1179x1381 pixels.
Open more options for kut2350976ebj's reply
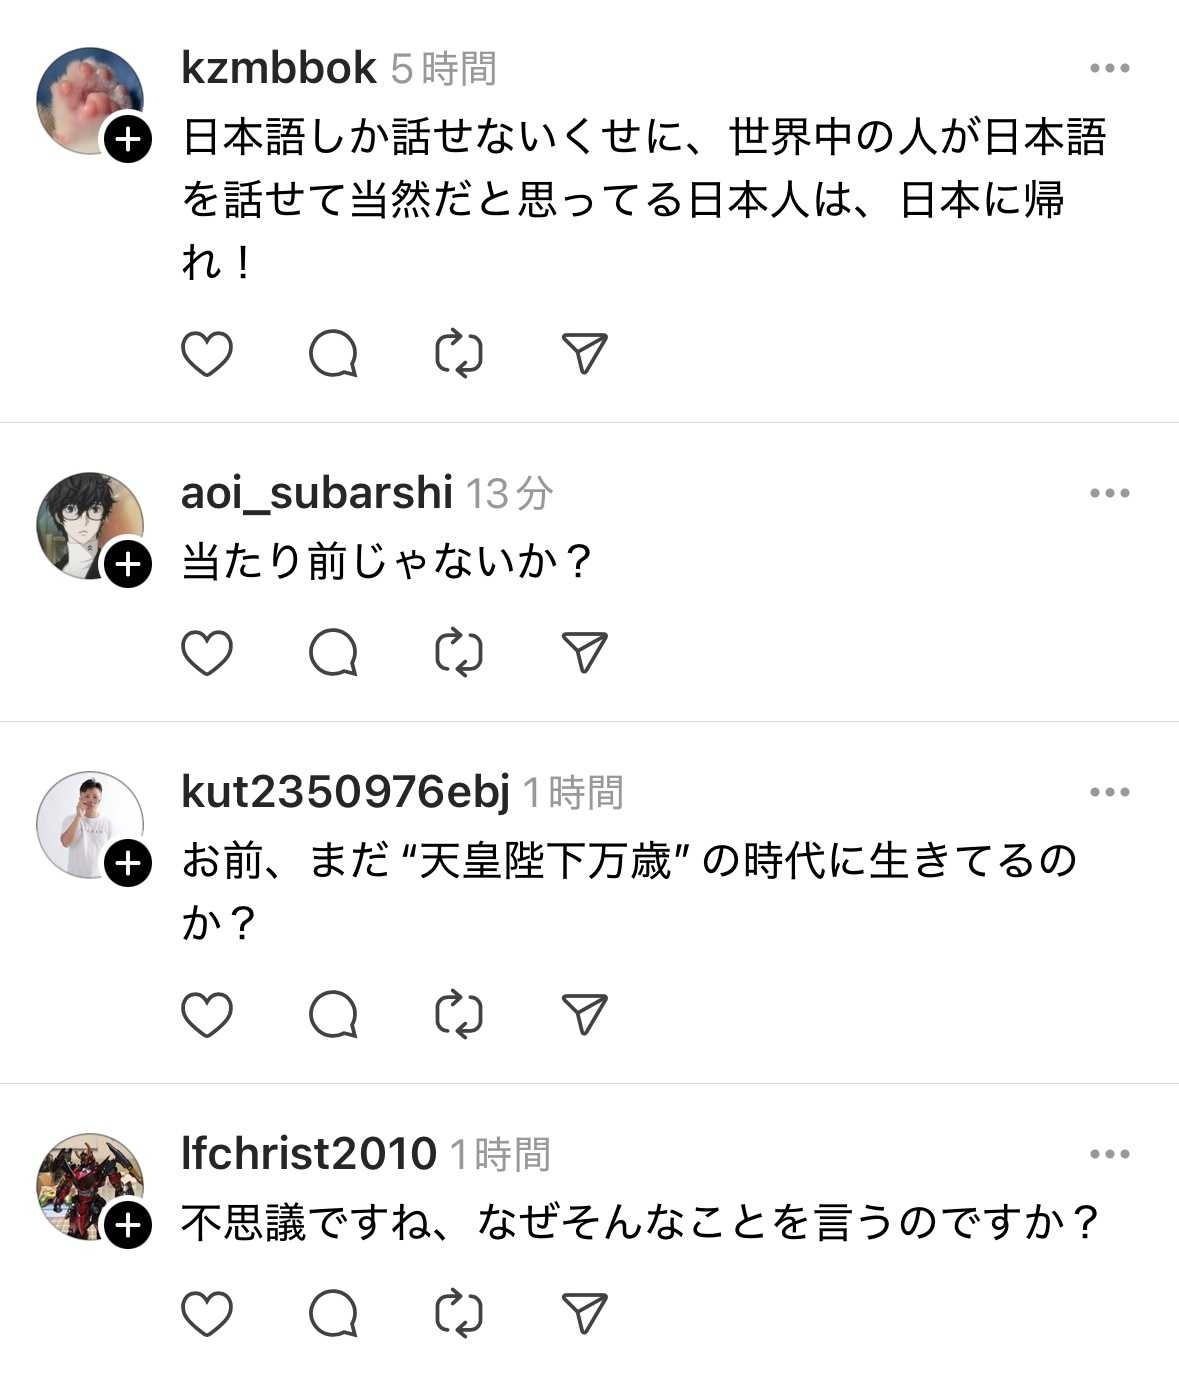1109,792
